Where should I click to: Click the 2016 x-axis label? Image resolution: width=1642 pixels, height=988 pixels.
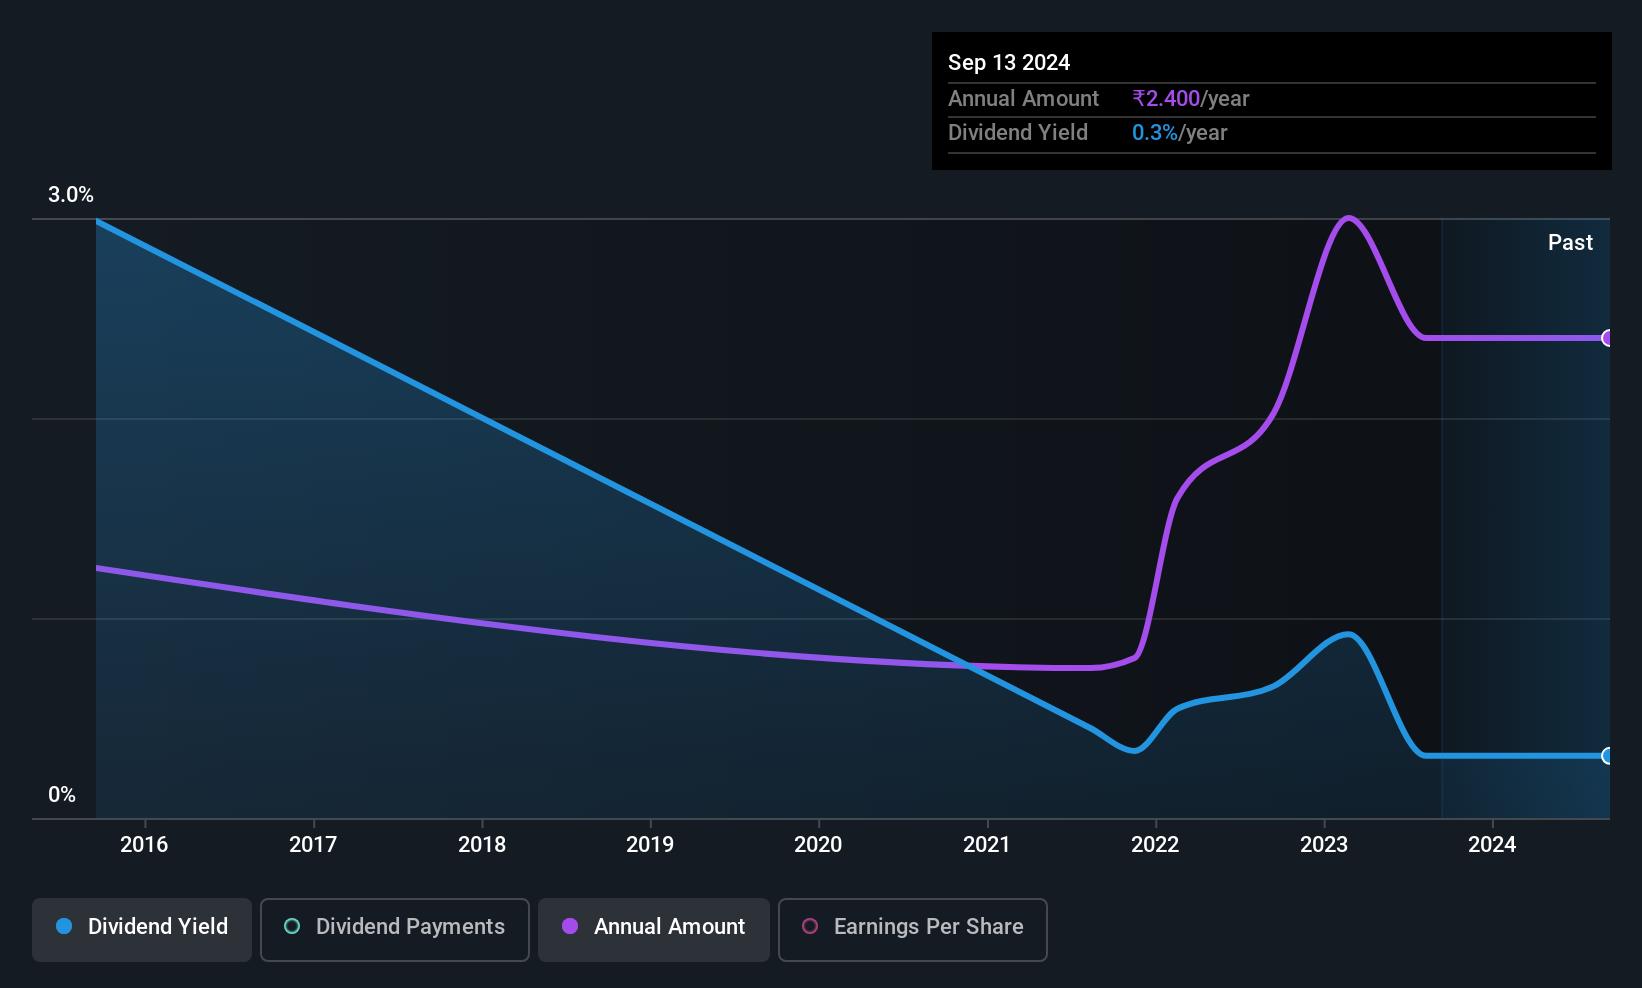pos(144,844)
